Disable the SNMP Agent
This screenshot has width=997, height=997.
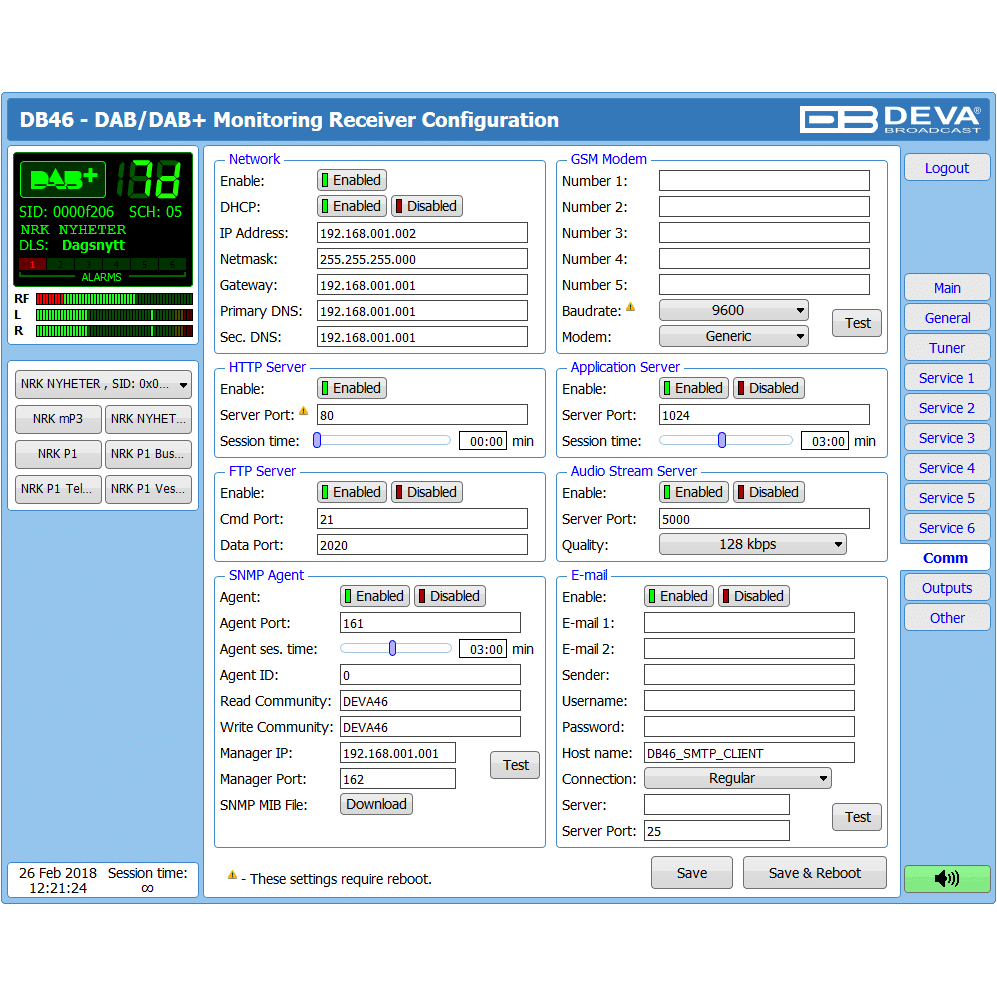tap(450, 596)
